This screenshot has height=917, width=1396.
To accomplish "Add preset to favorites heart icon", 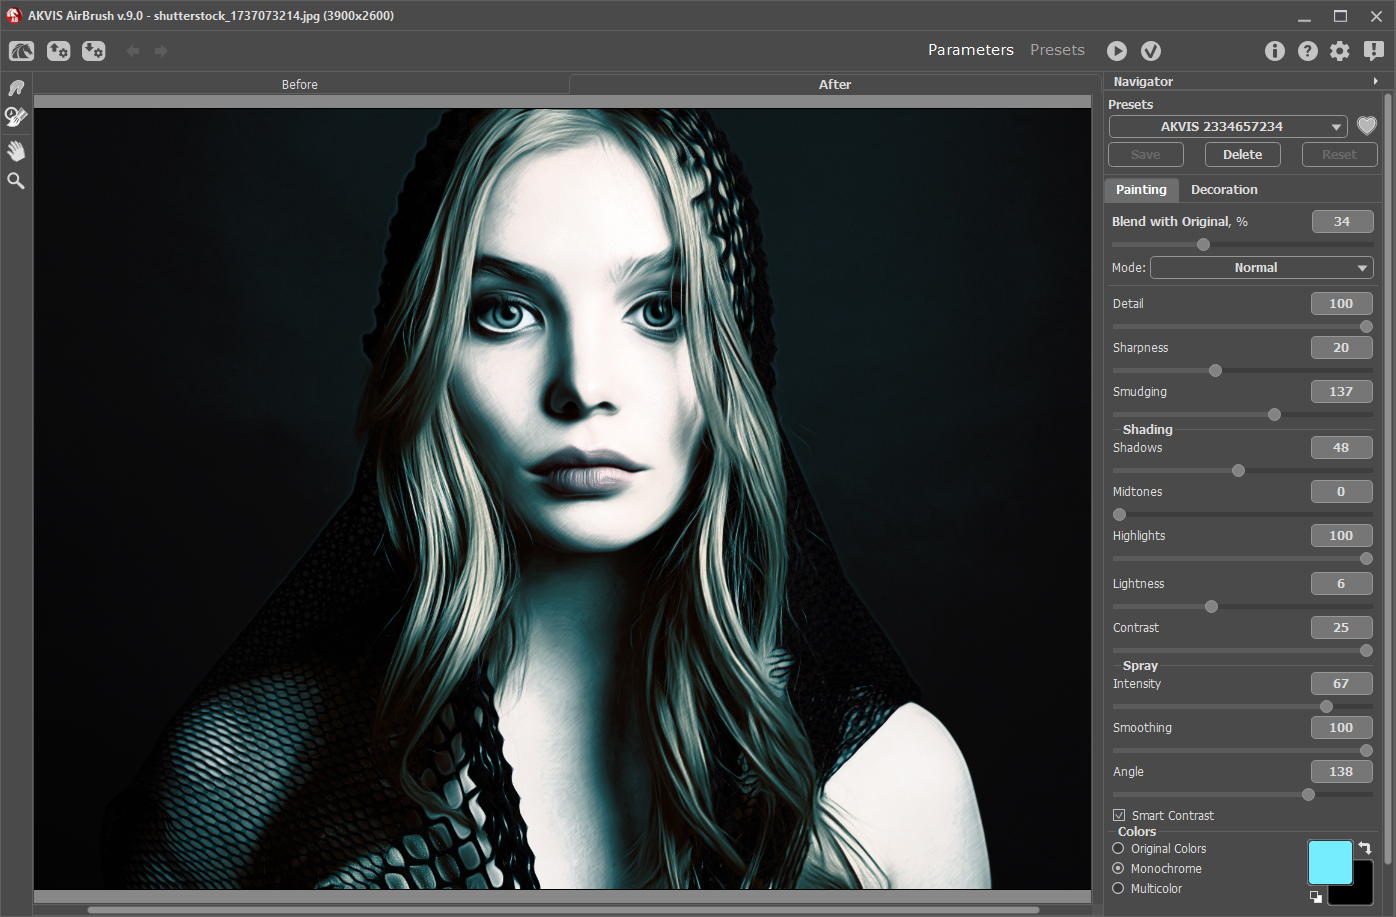I will (1366, 126).
